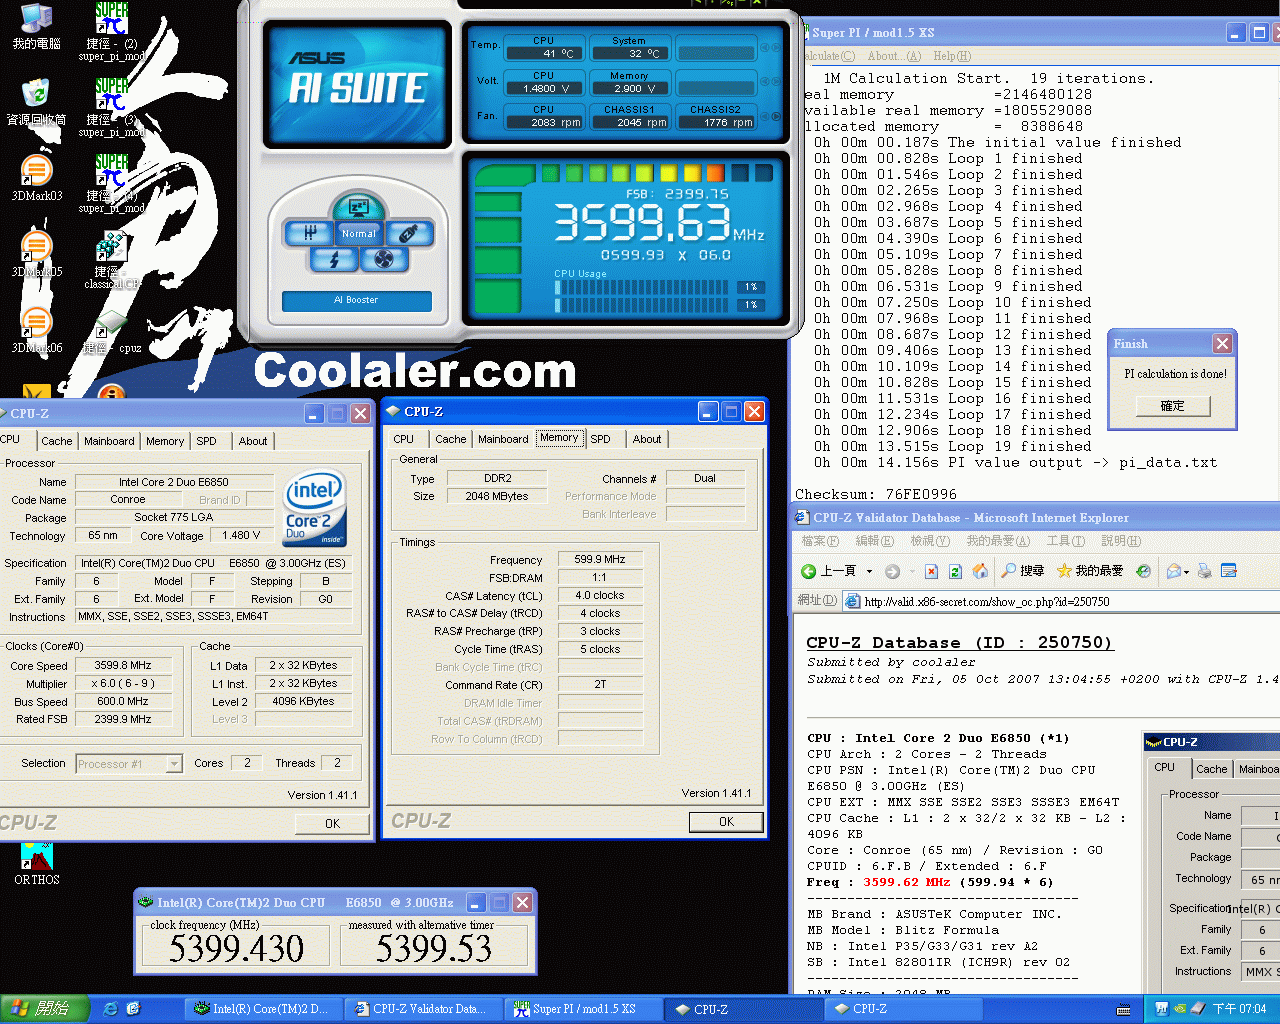
Task: Click OK in left CPU-Z CPU window
Action: [333, 824]
